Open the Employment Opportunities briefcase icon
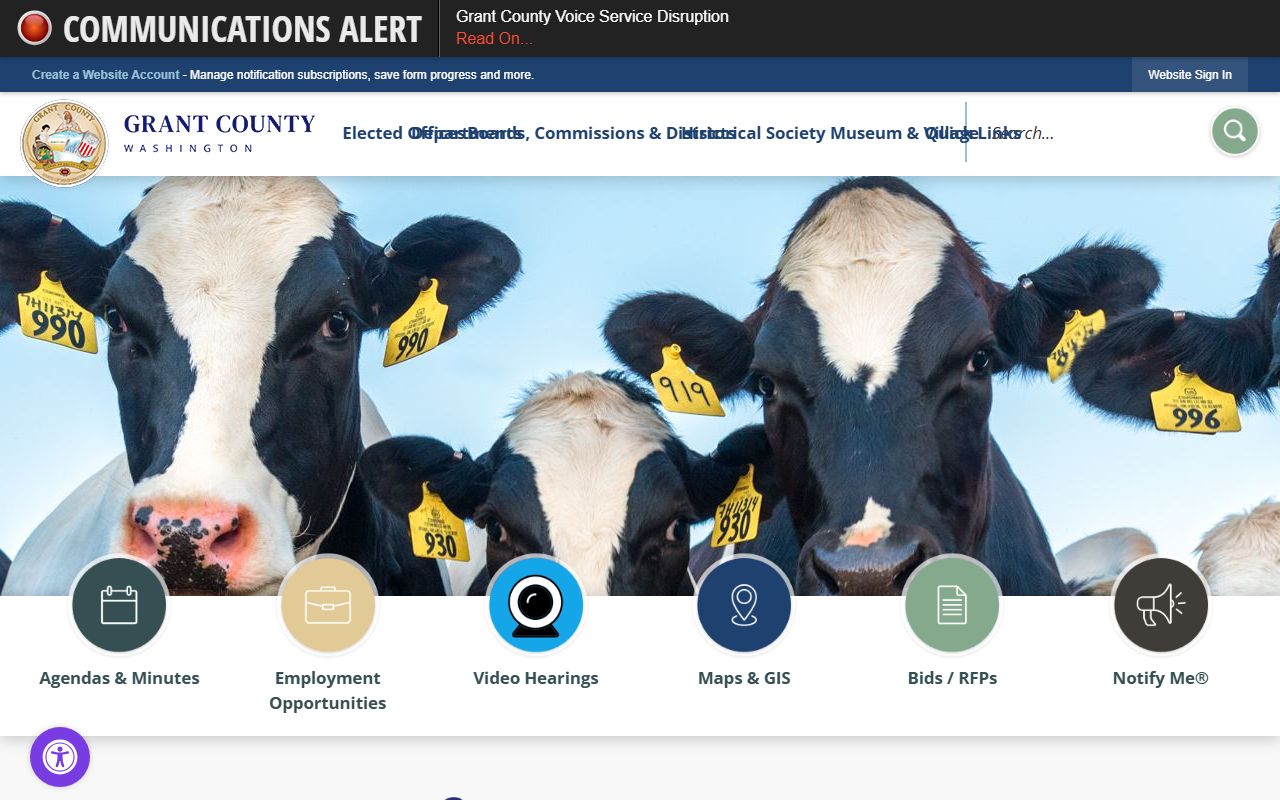The height and width of the screenshot is (800, 1280). (328, 605)
